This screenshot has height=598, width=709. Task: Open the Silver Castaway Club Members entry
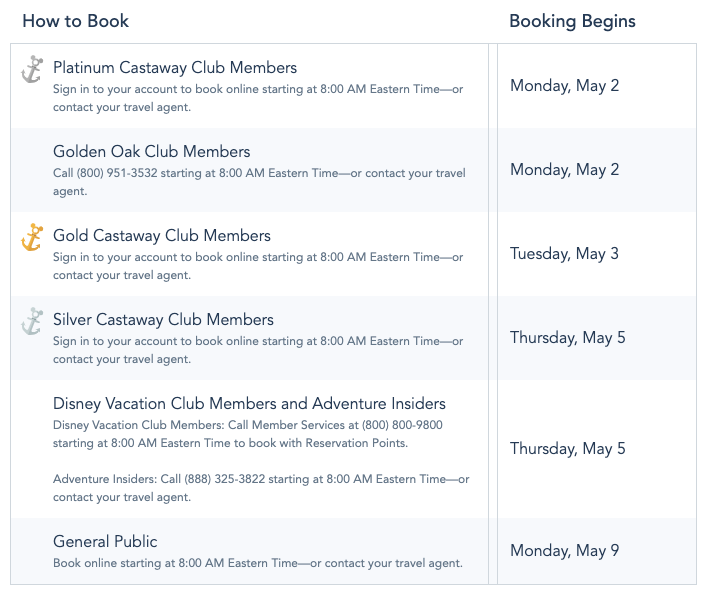pos(163,320)
